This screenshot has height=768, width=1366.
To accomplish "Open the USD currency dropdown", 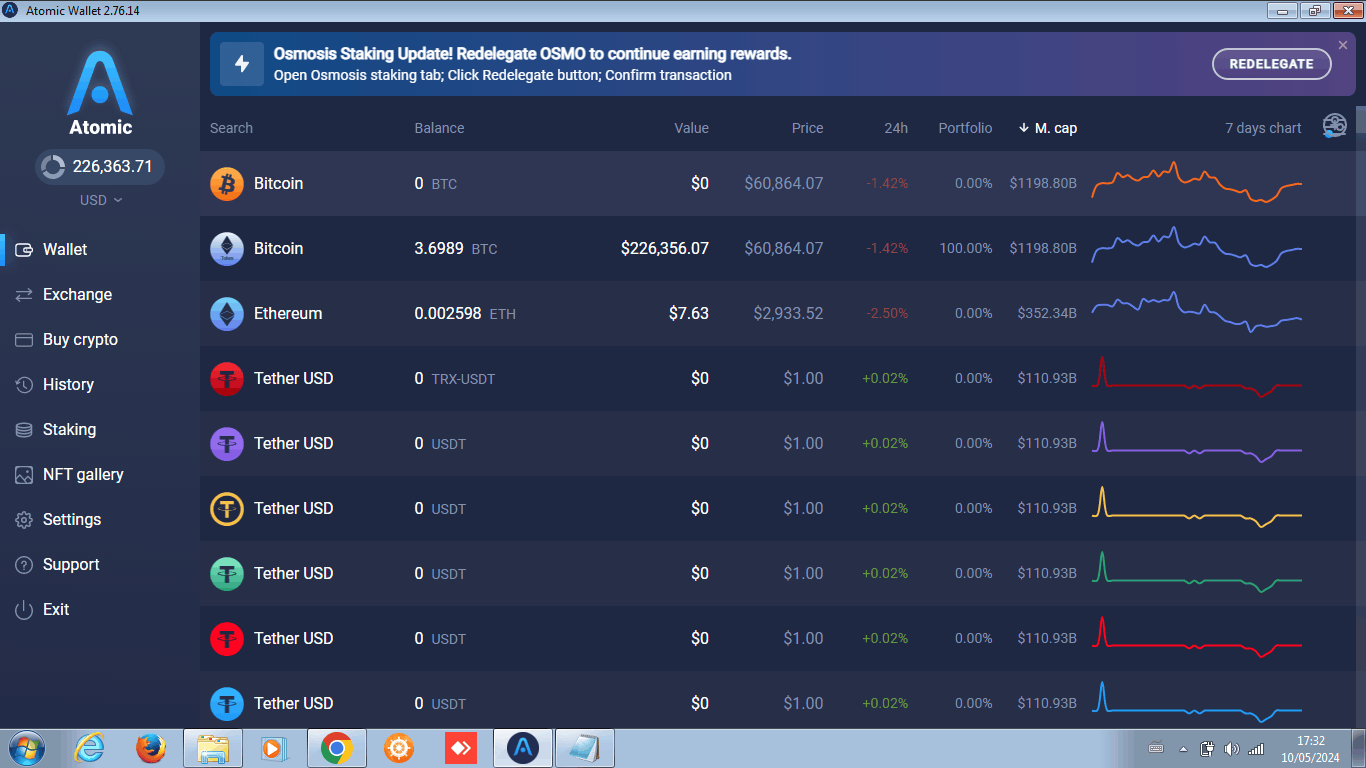I will [101, 200].
